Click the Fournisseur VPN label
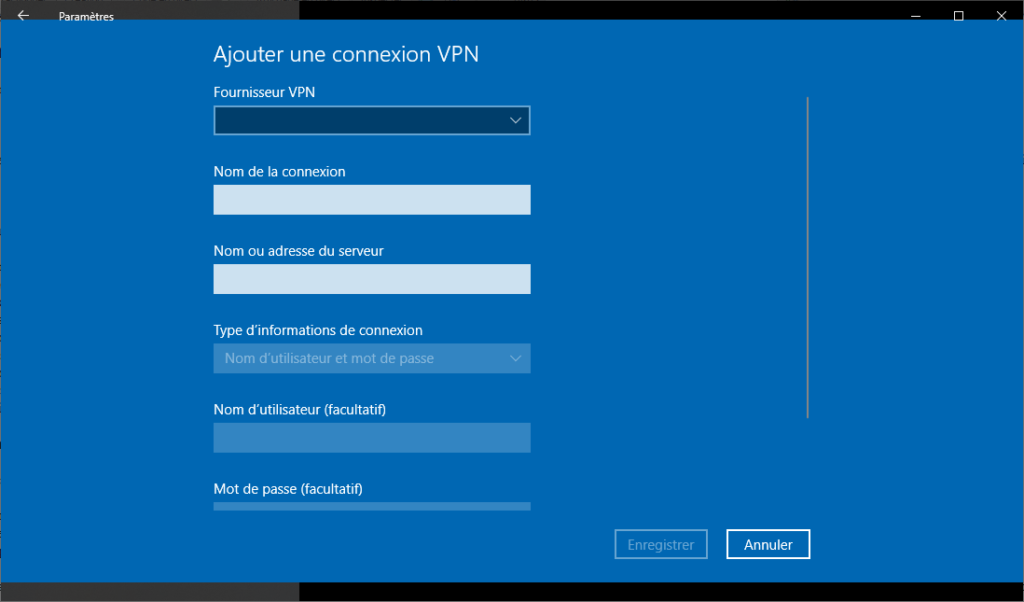This screenshot has width=1024, height=602. click(x=264, y=92)
